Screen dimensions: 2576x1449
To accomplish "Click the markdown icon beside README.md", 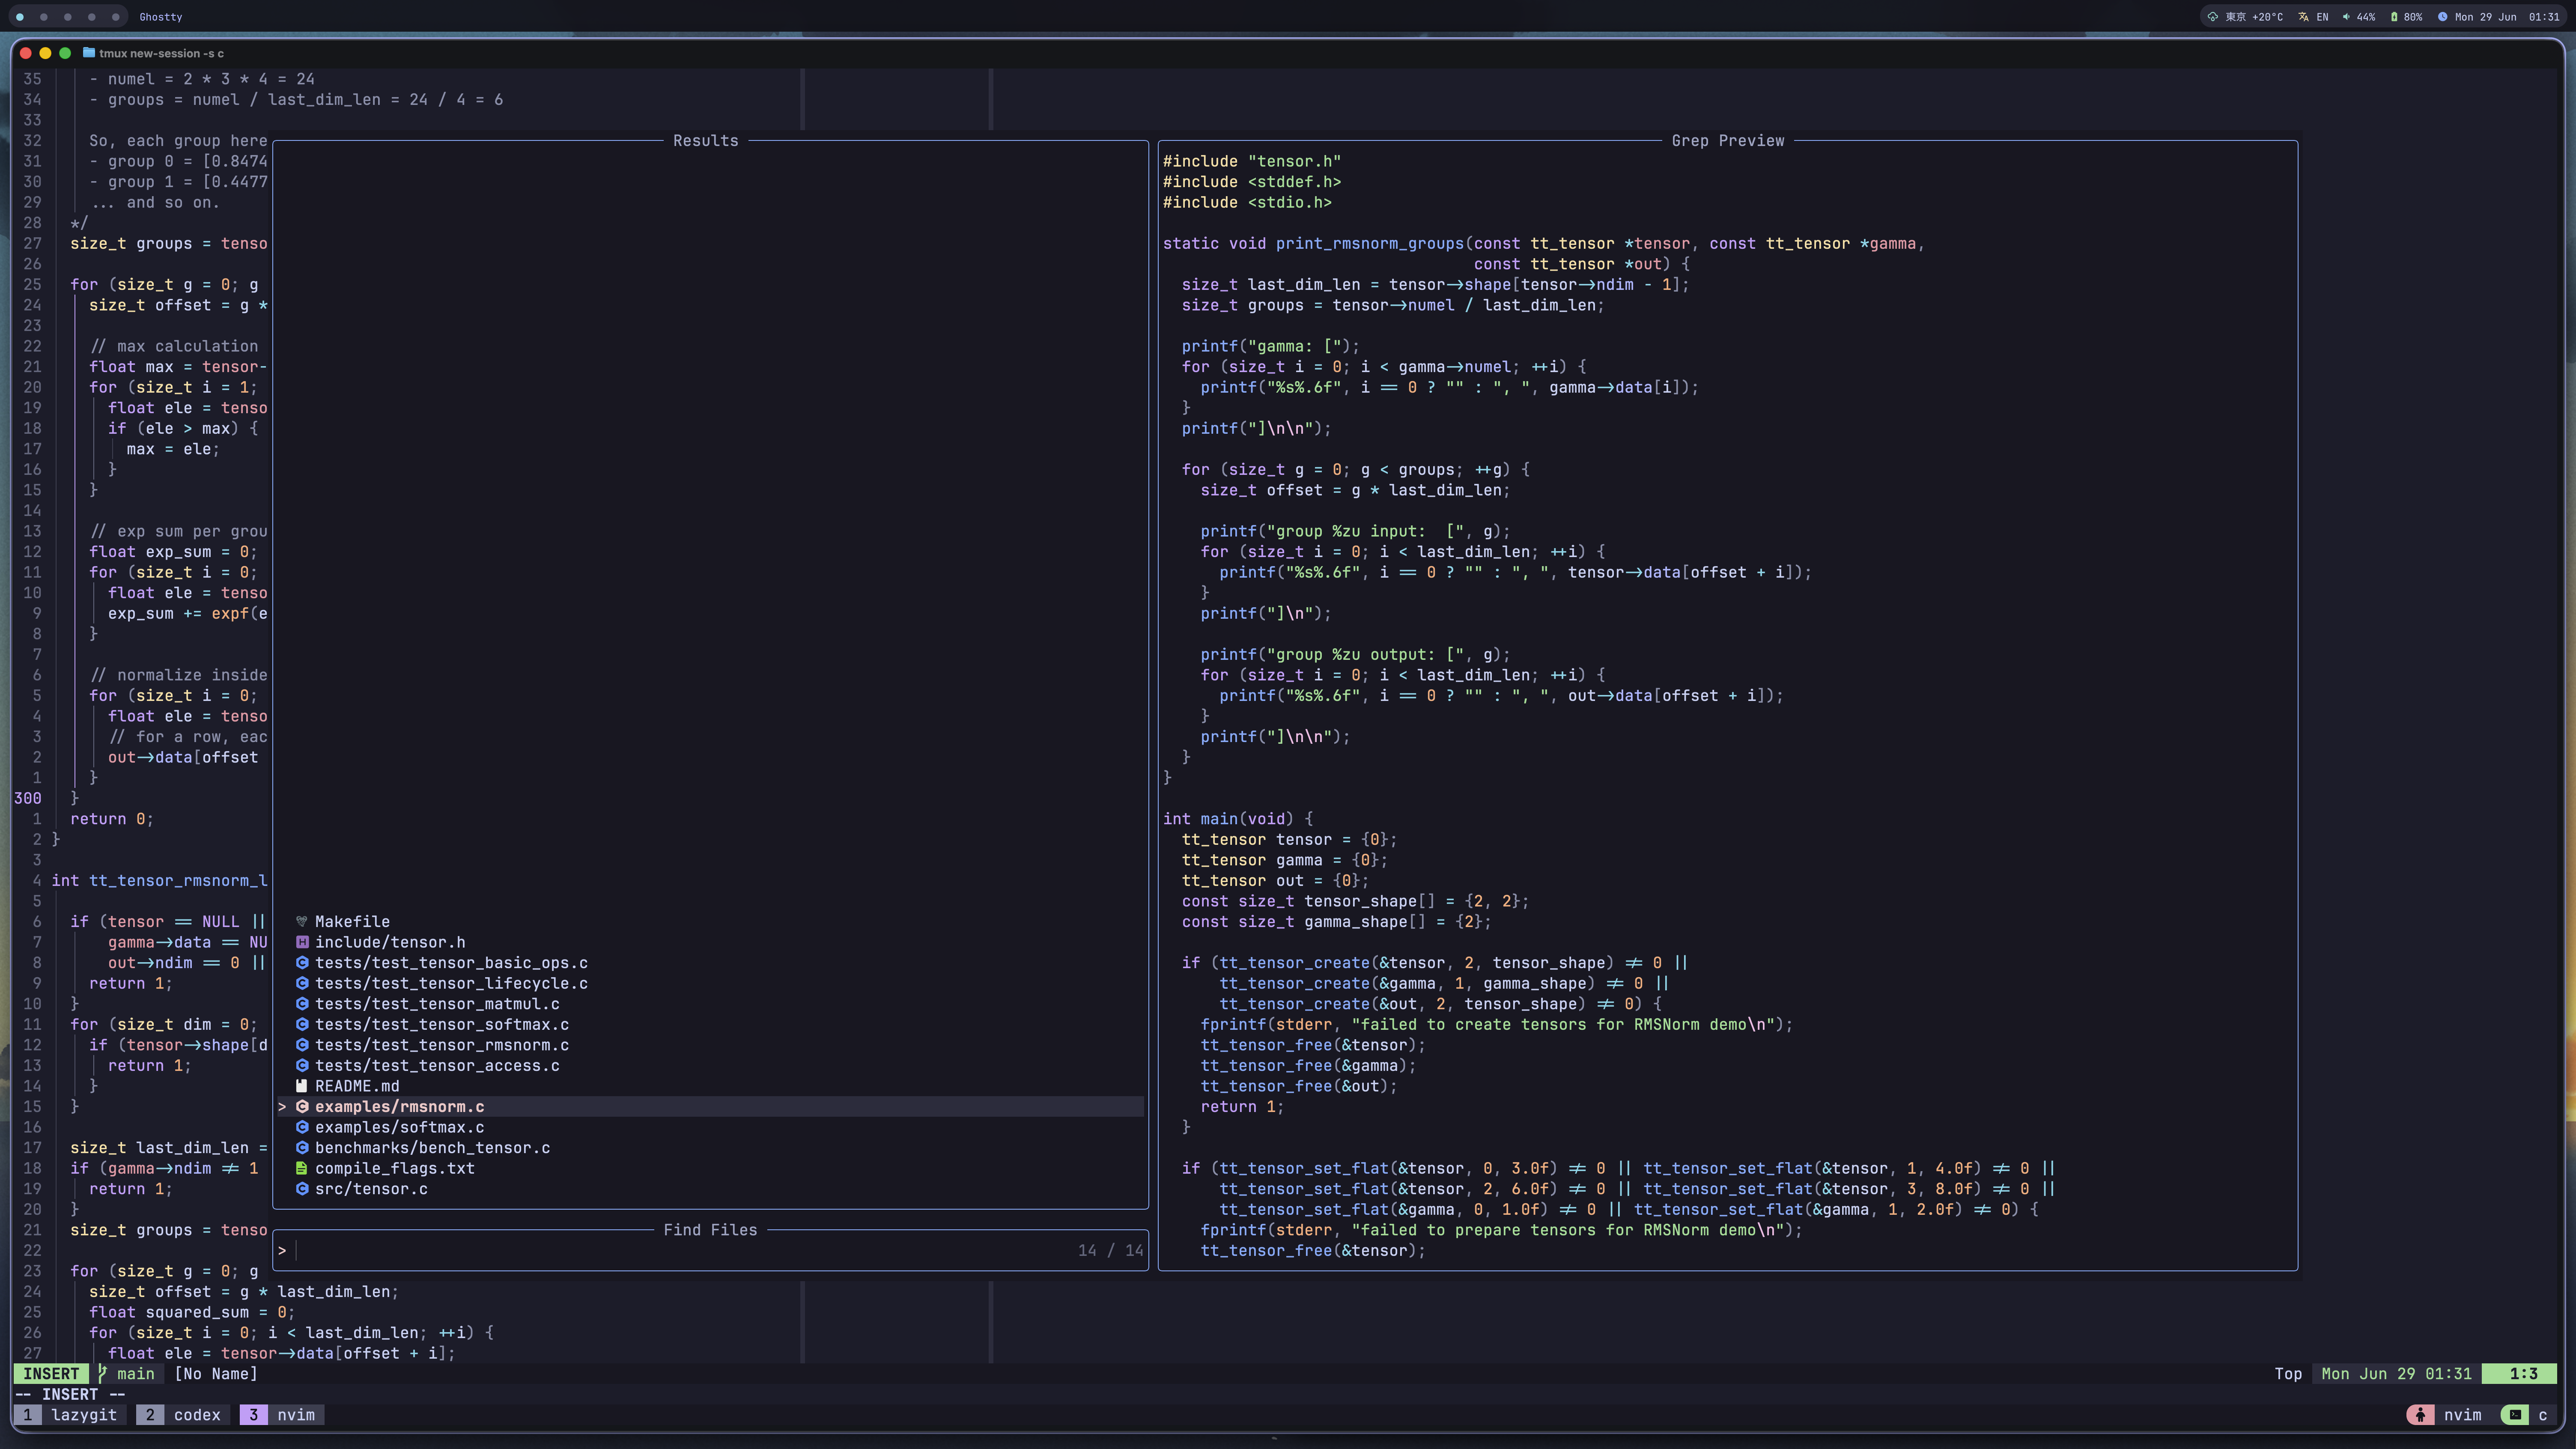I will coord(301,1086).
